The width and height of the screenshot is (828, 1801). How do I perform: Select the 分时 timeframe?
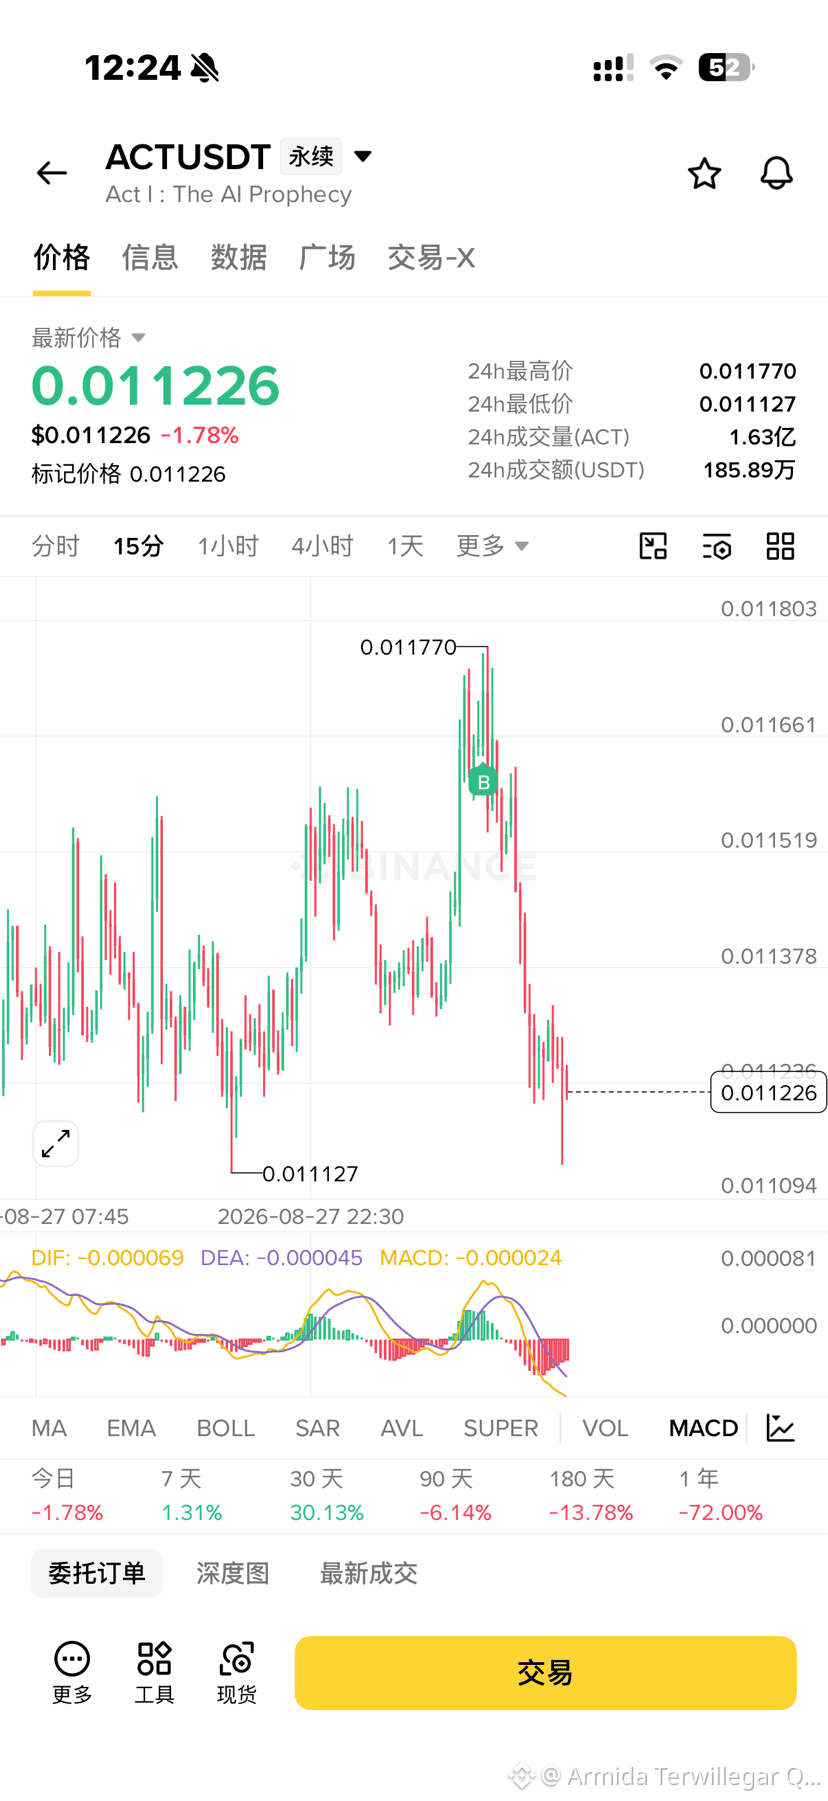tap(56, 546)
